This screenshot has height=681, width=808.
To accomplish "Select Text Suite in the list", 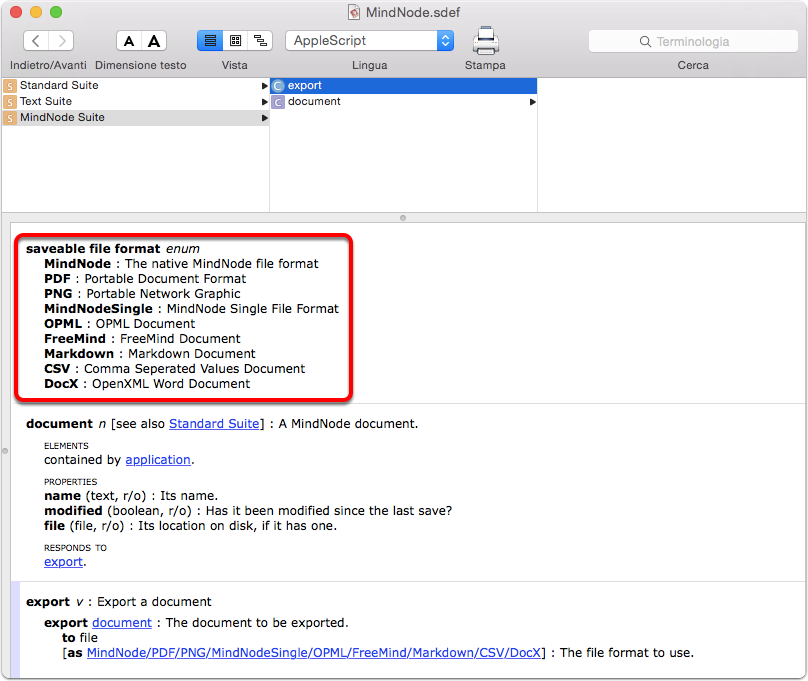I will tap(136, 101).
